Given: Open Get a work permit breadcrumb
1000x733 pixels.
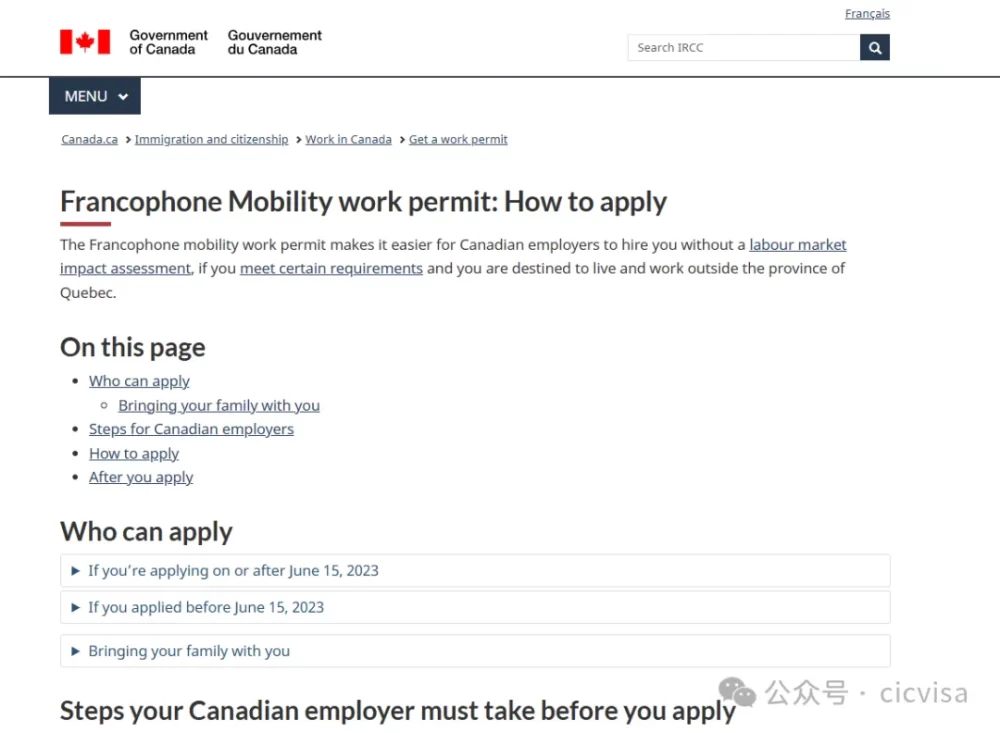Looking at the screenshot, I should click(x=458, y=140).
